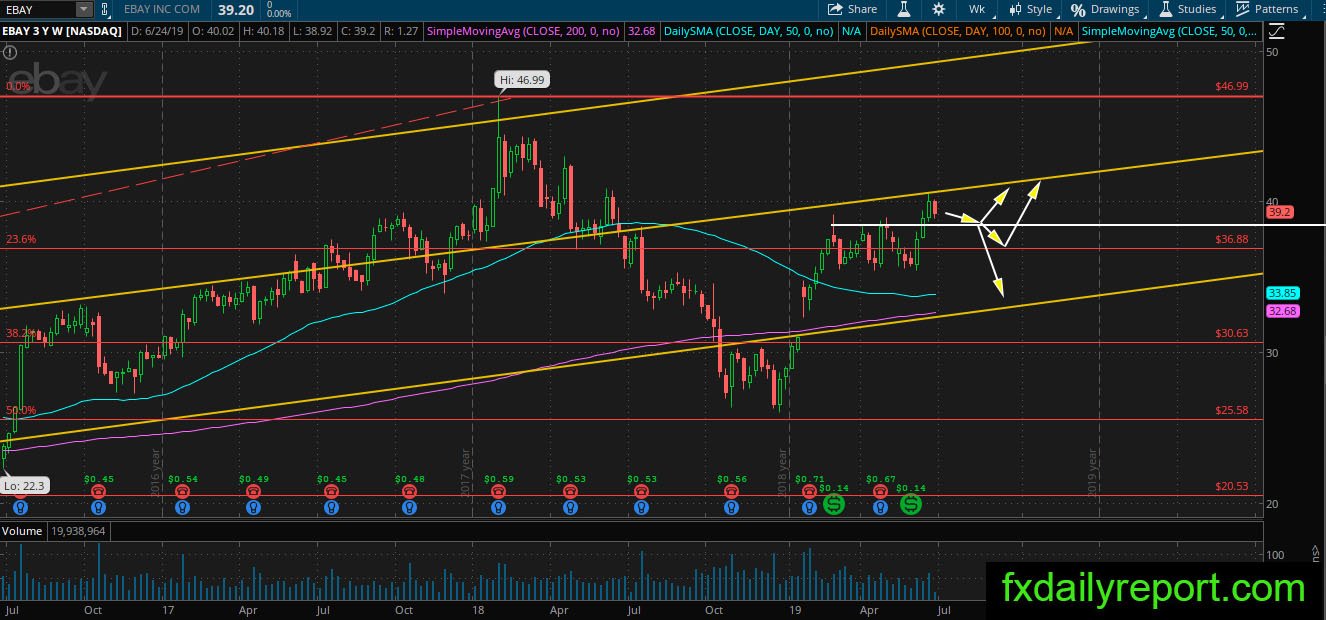Open the symbol selector dropdown arrow

tap(83, 10)
